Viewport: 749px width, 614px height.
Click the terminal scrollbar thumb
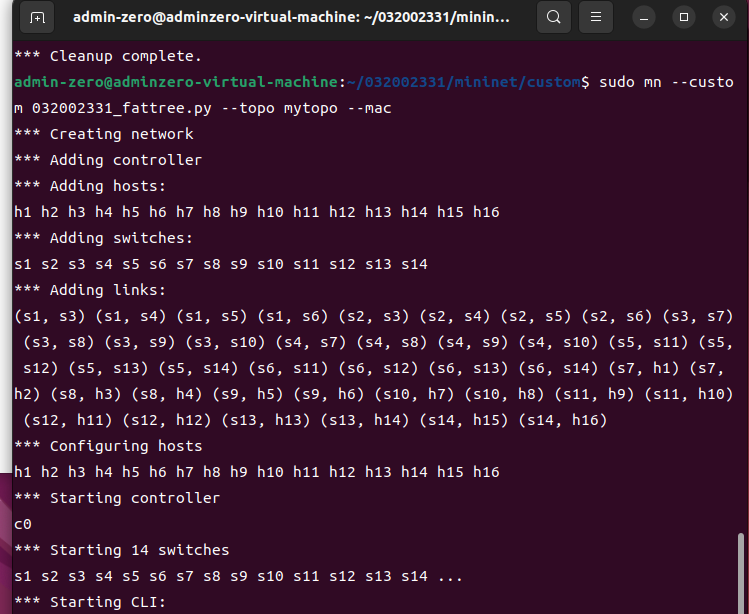point(741,573)
